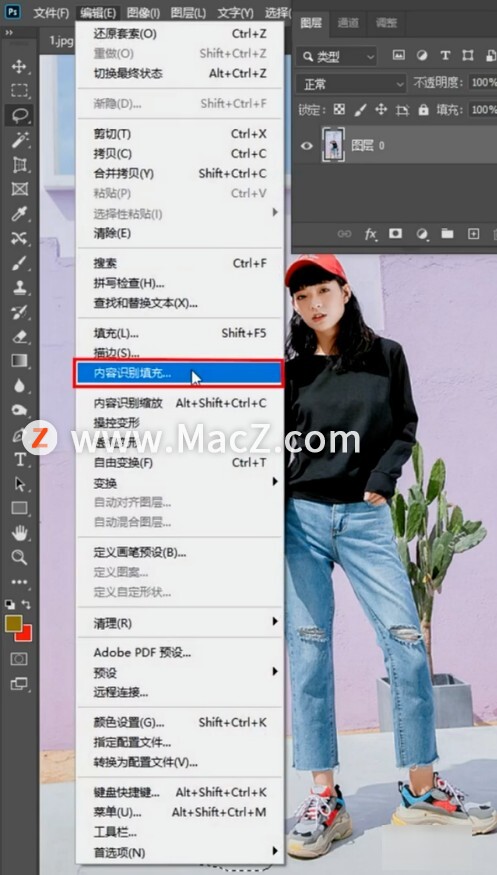497x875 pixels.
Task: Select the History Brush tool
Action: click(19, 312)
